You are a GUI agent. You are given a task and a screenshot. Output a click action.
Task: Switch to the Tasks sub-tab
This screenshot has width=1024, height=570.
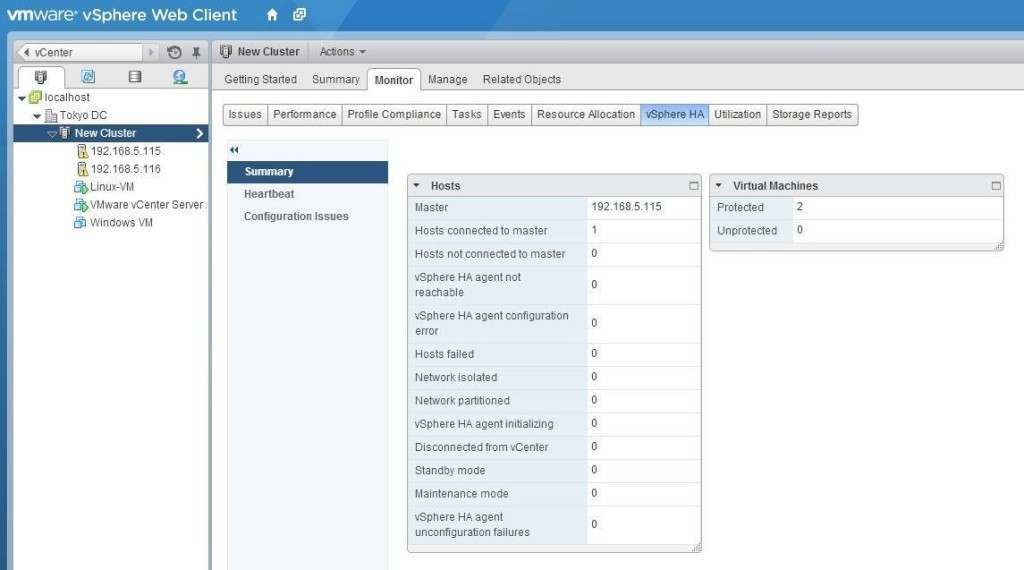(466, 114)
